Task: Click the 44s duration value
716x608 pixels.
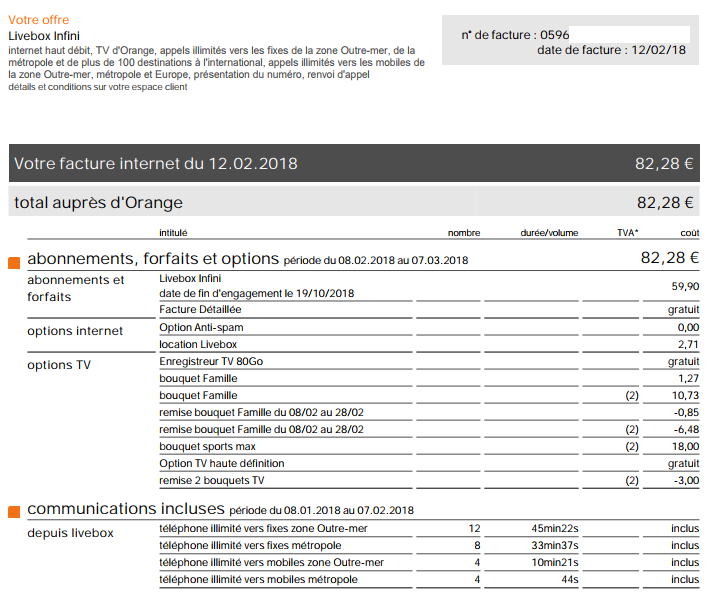Action: tap(570, 579)
